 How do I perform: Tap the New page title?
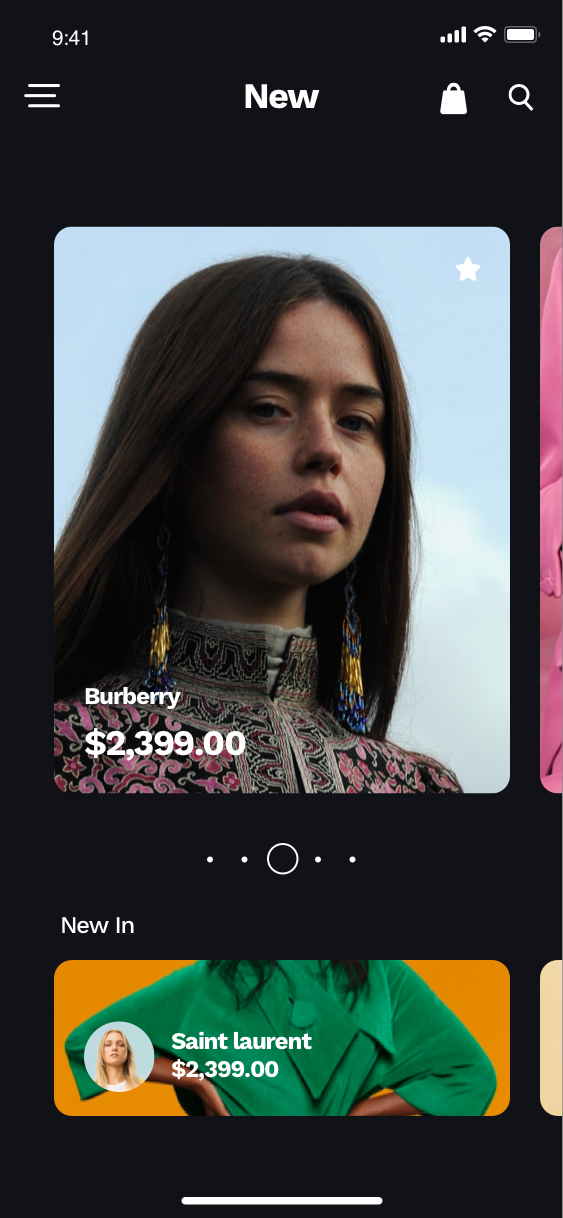pos(282,97)
